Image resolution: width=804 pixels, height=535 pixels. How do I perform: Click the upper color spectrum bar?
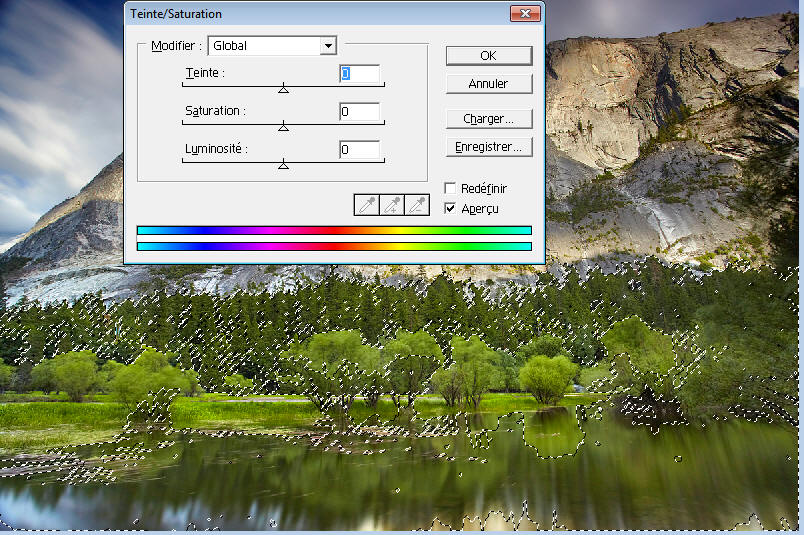point(334,230)
